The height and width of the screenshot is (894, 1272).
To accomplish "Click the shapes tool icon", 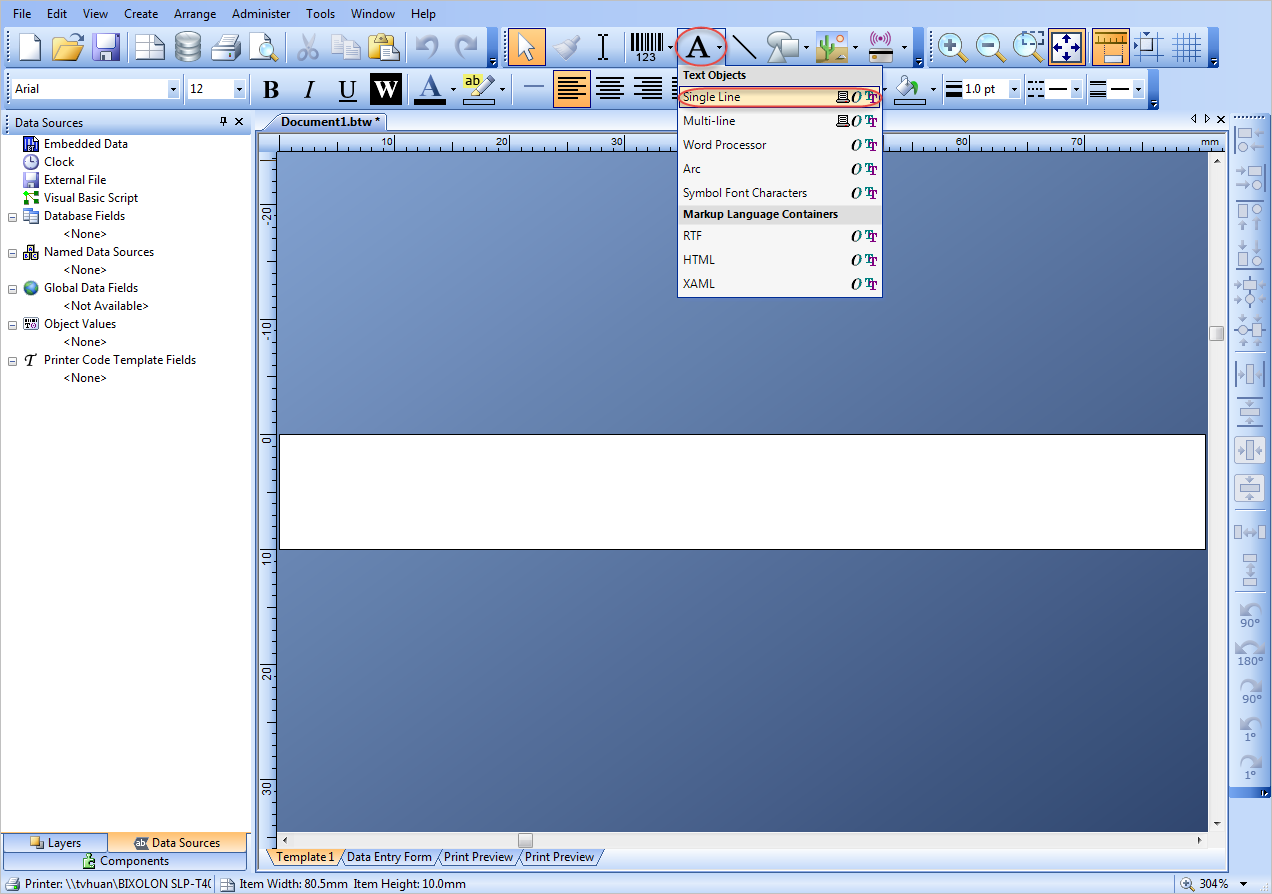I will tap(783, 47).
